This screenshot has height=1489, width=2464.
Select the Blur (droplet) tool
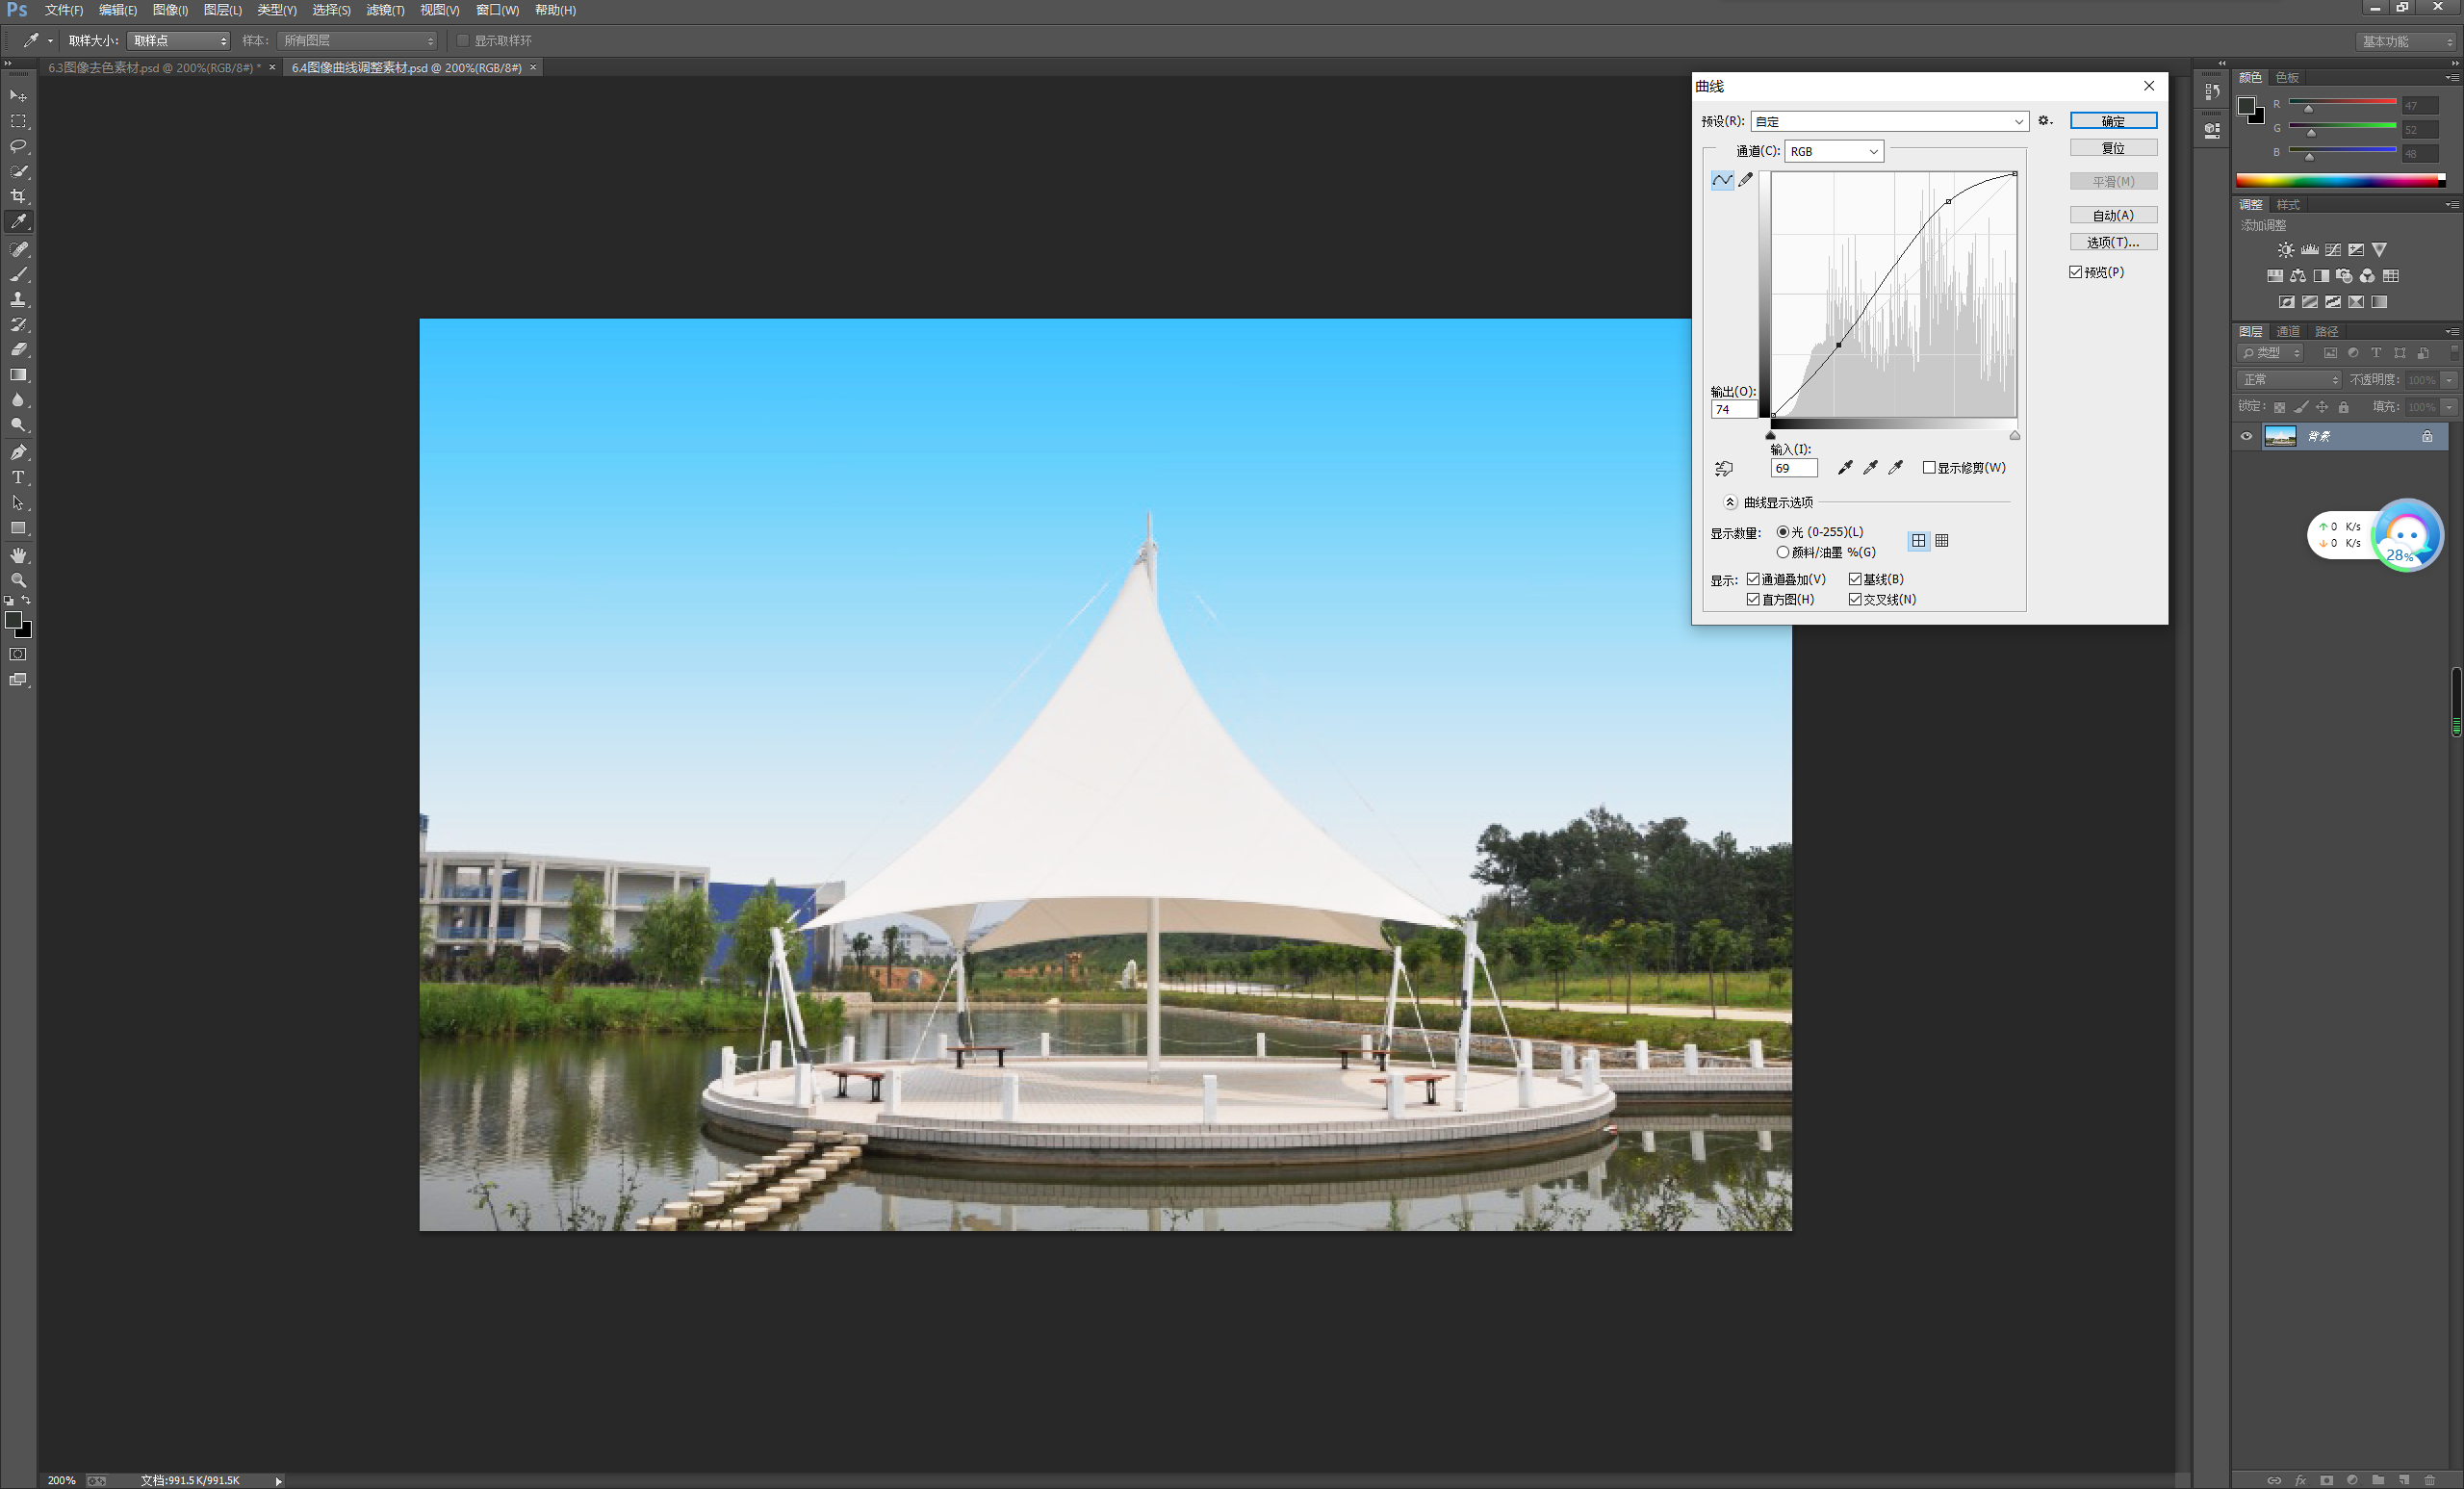[18, 400]
